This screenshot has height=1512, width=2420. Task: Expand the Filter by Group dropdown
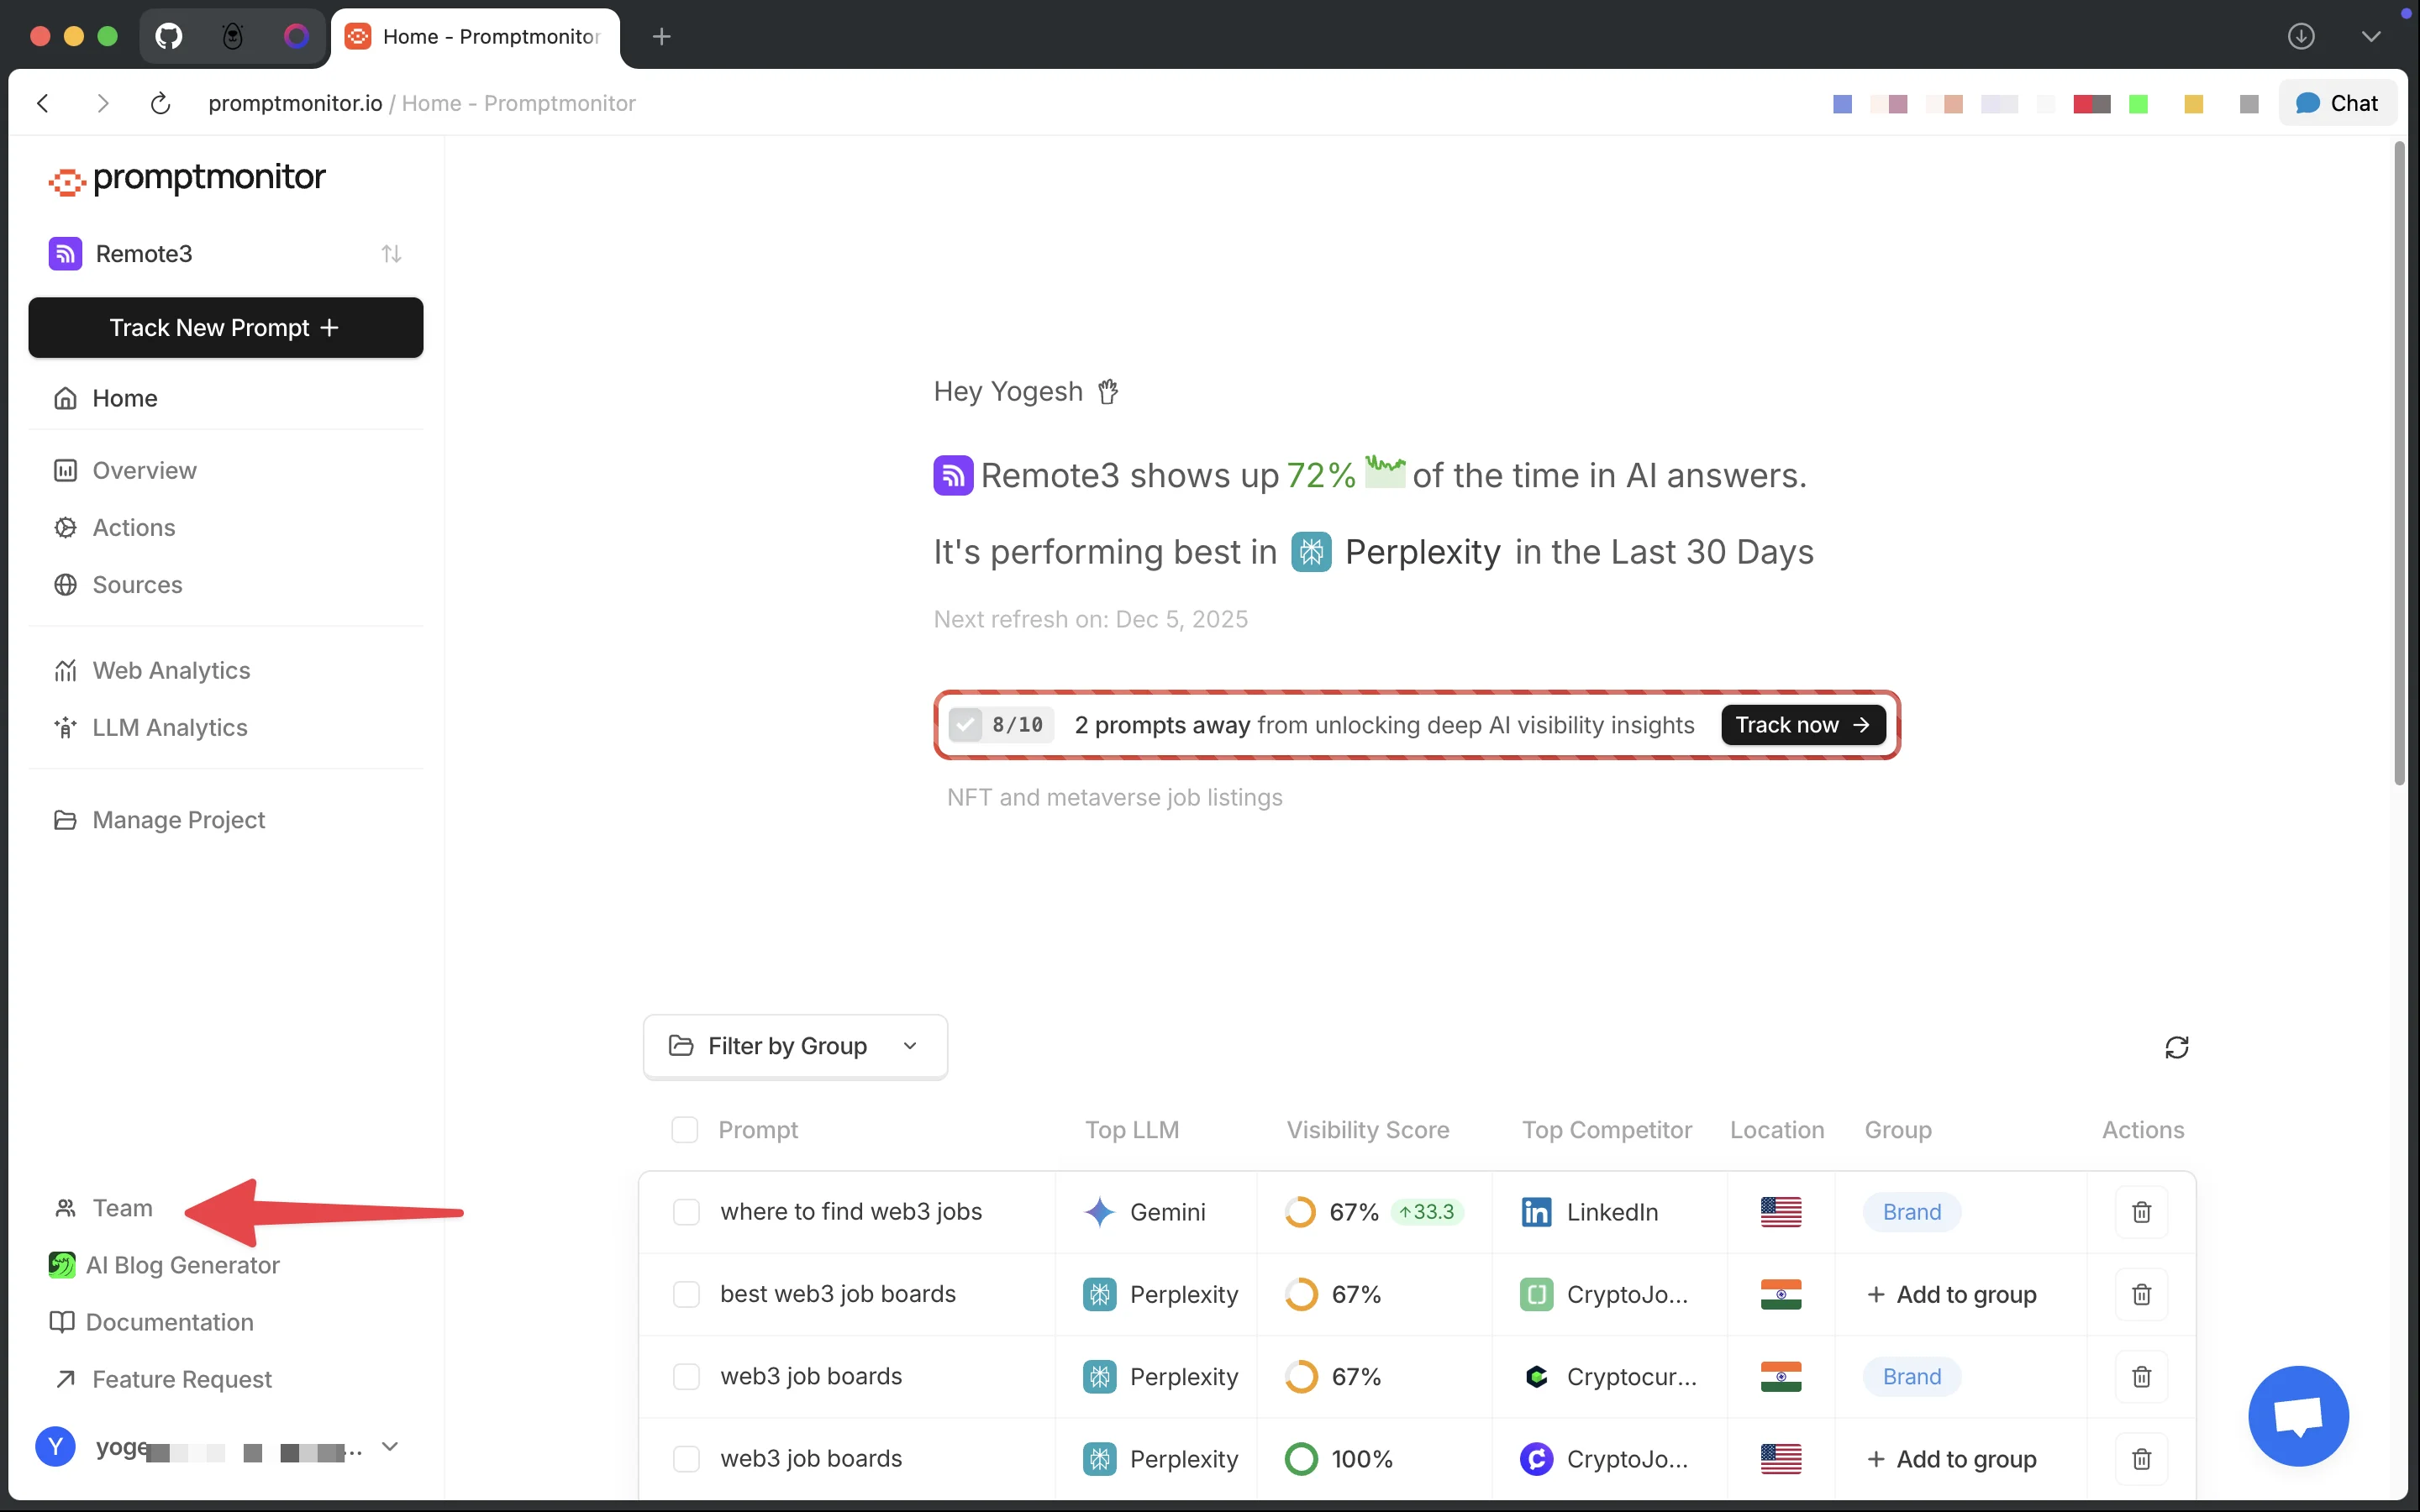(x=794, y=1046)
